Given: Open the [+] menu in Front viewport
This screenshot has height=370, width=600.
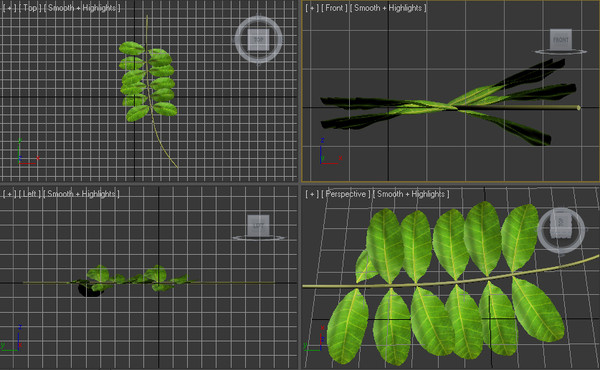Looking at the screenshot, I should [312, 8].
